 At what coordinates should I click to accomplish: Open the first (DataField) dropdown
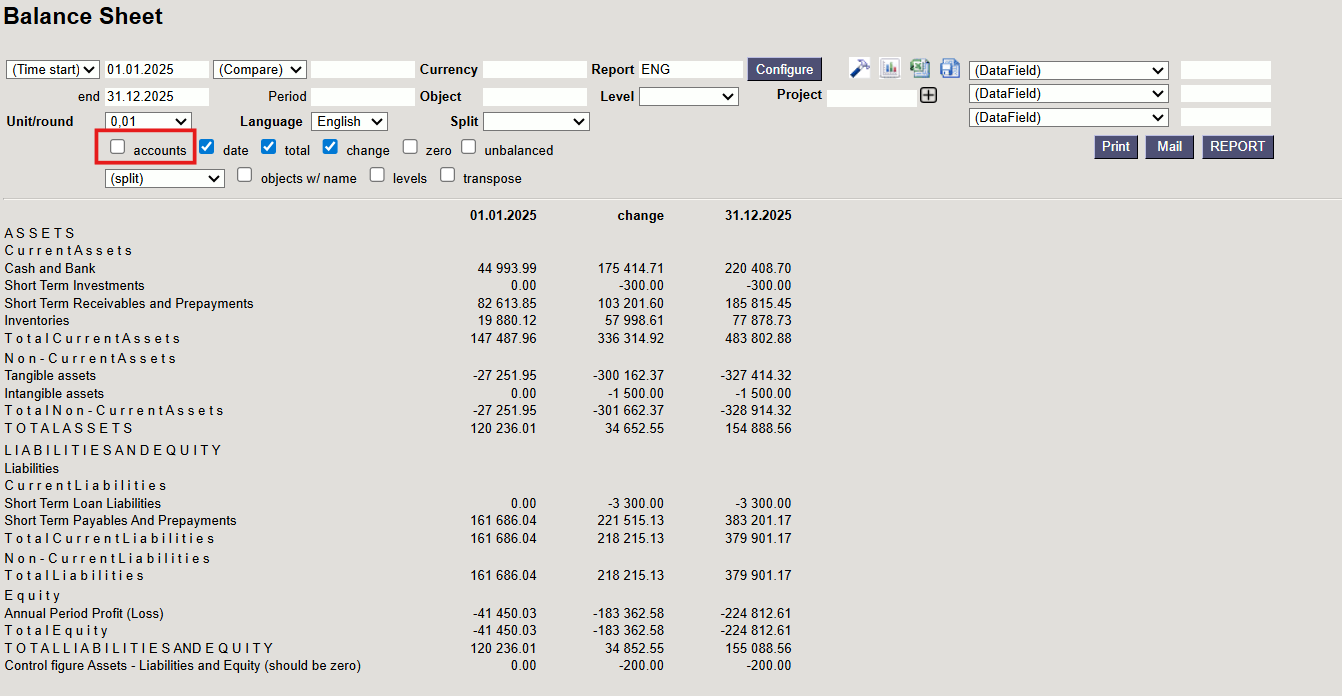(1068, 70)
